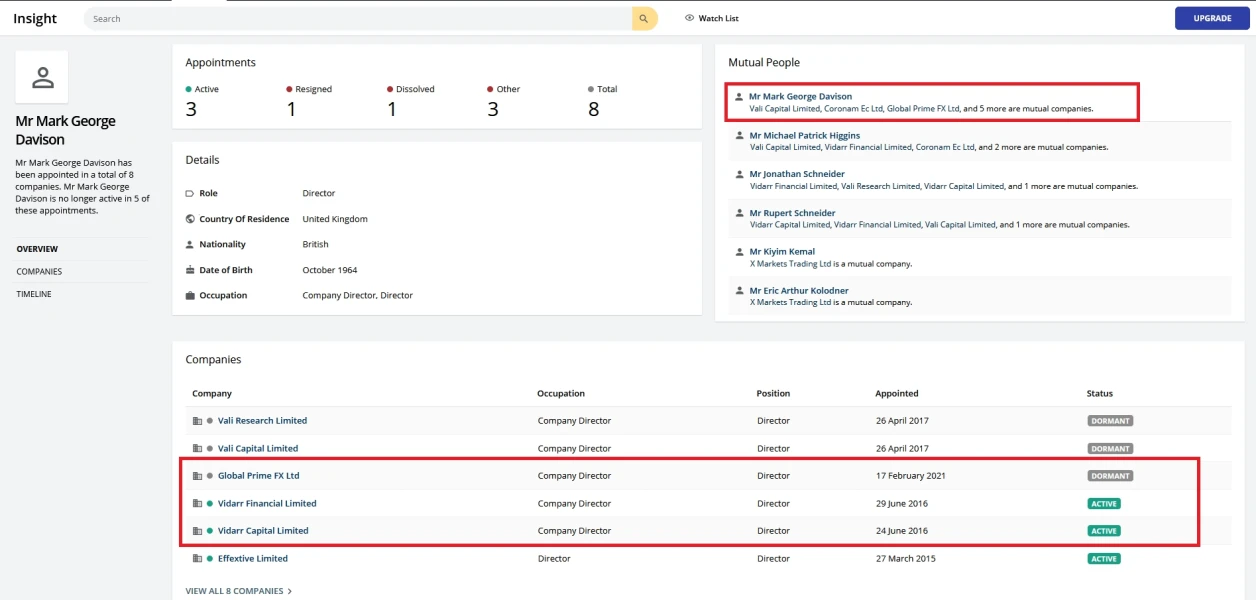Click person icon beside Mr Michael Patrick Higgins
The image size is (1256, 600).
click(x=739, y=136)
